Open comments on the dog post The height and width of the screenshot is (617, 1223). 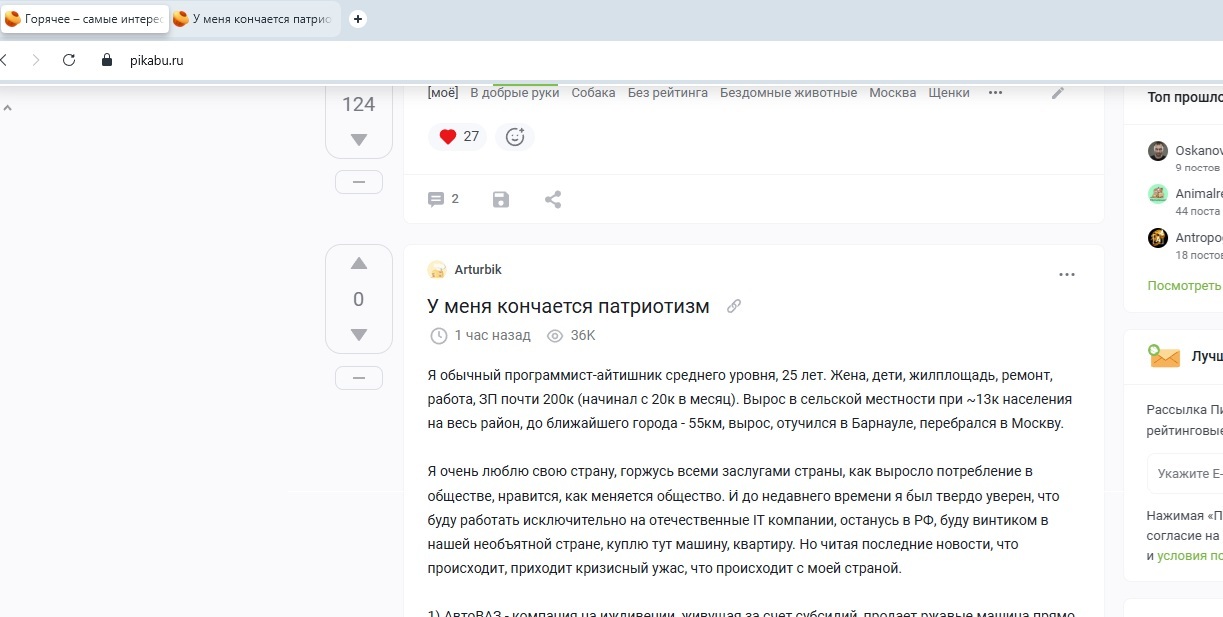tap(443, 199)
